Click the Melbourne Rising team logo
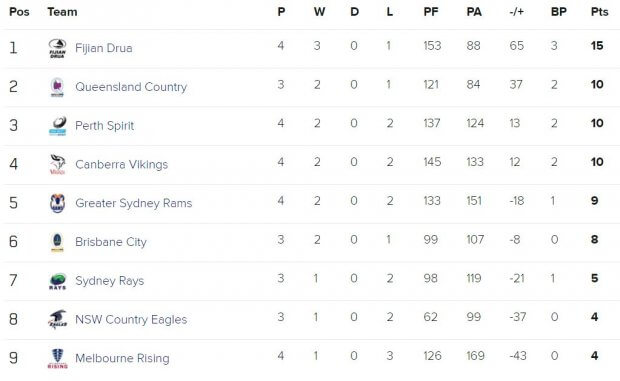Screen dimensions: 620x381 coord(58,358)
